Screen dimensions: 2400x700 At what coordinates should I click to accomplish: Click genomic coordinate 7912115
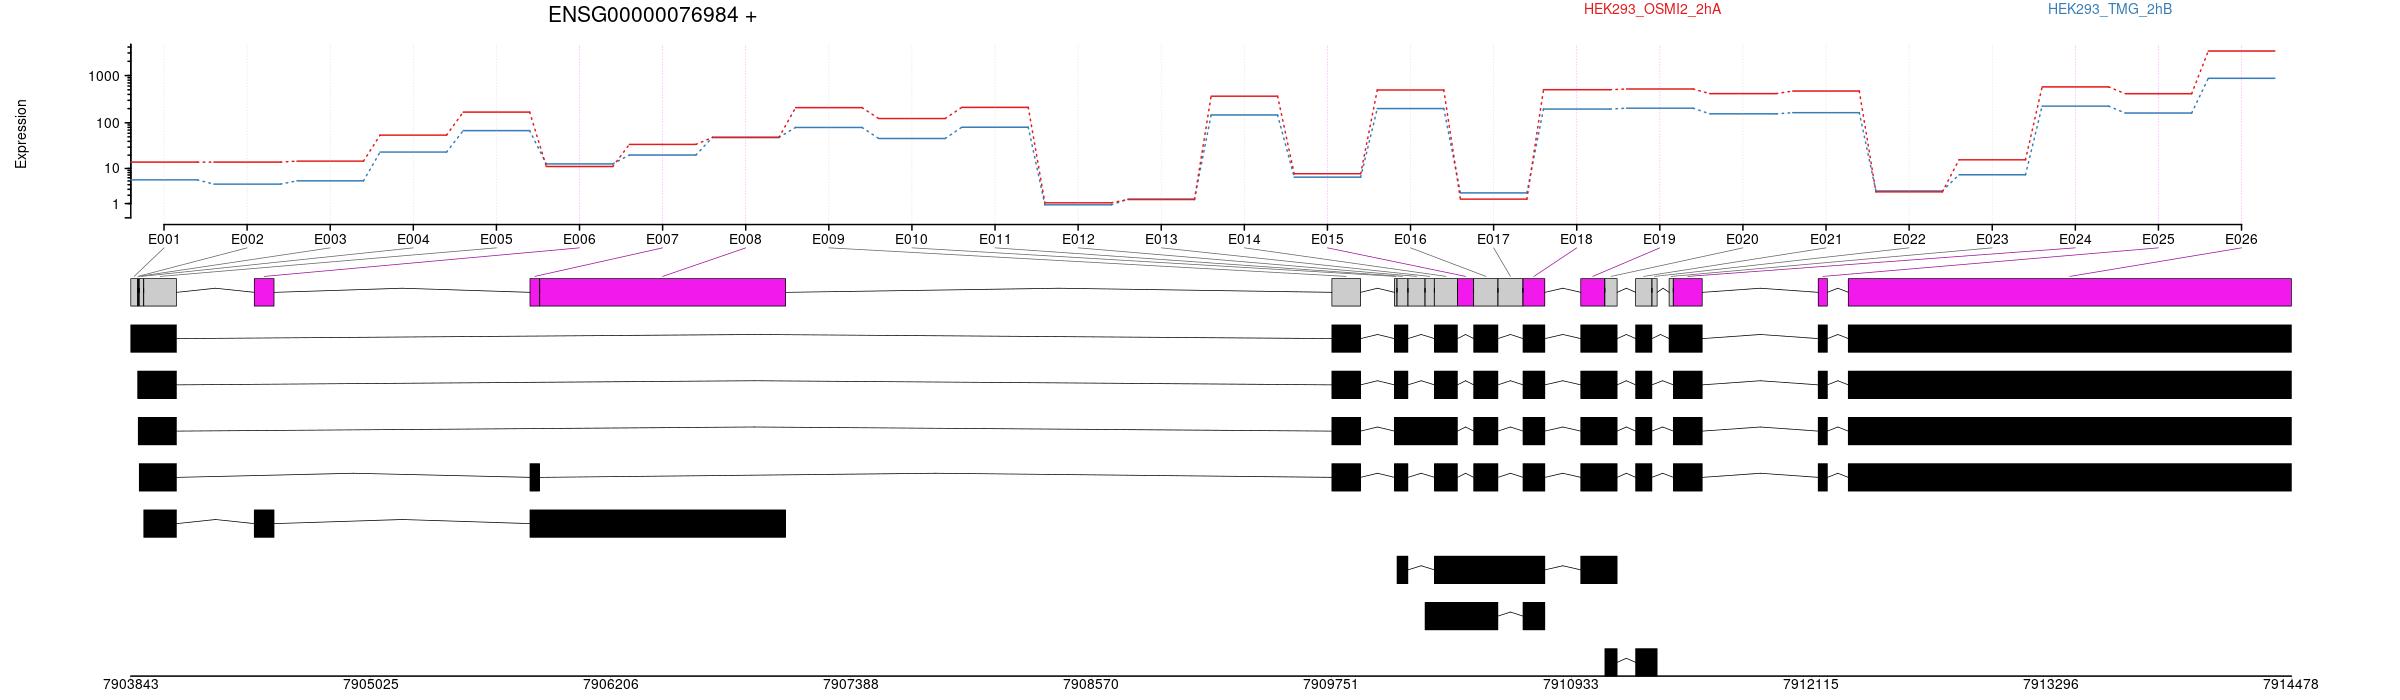1810,685
